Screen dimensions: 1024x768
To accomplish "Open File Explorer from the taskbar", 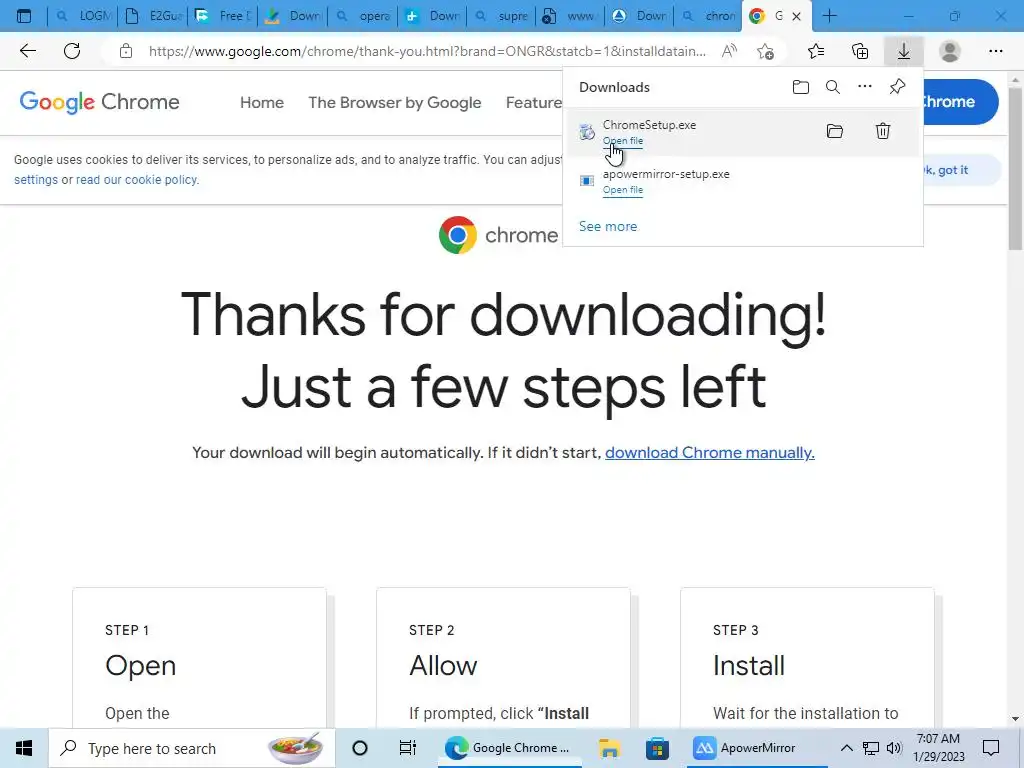I will click(609, 748).
